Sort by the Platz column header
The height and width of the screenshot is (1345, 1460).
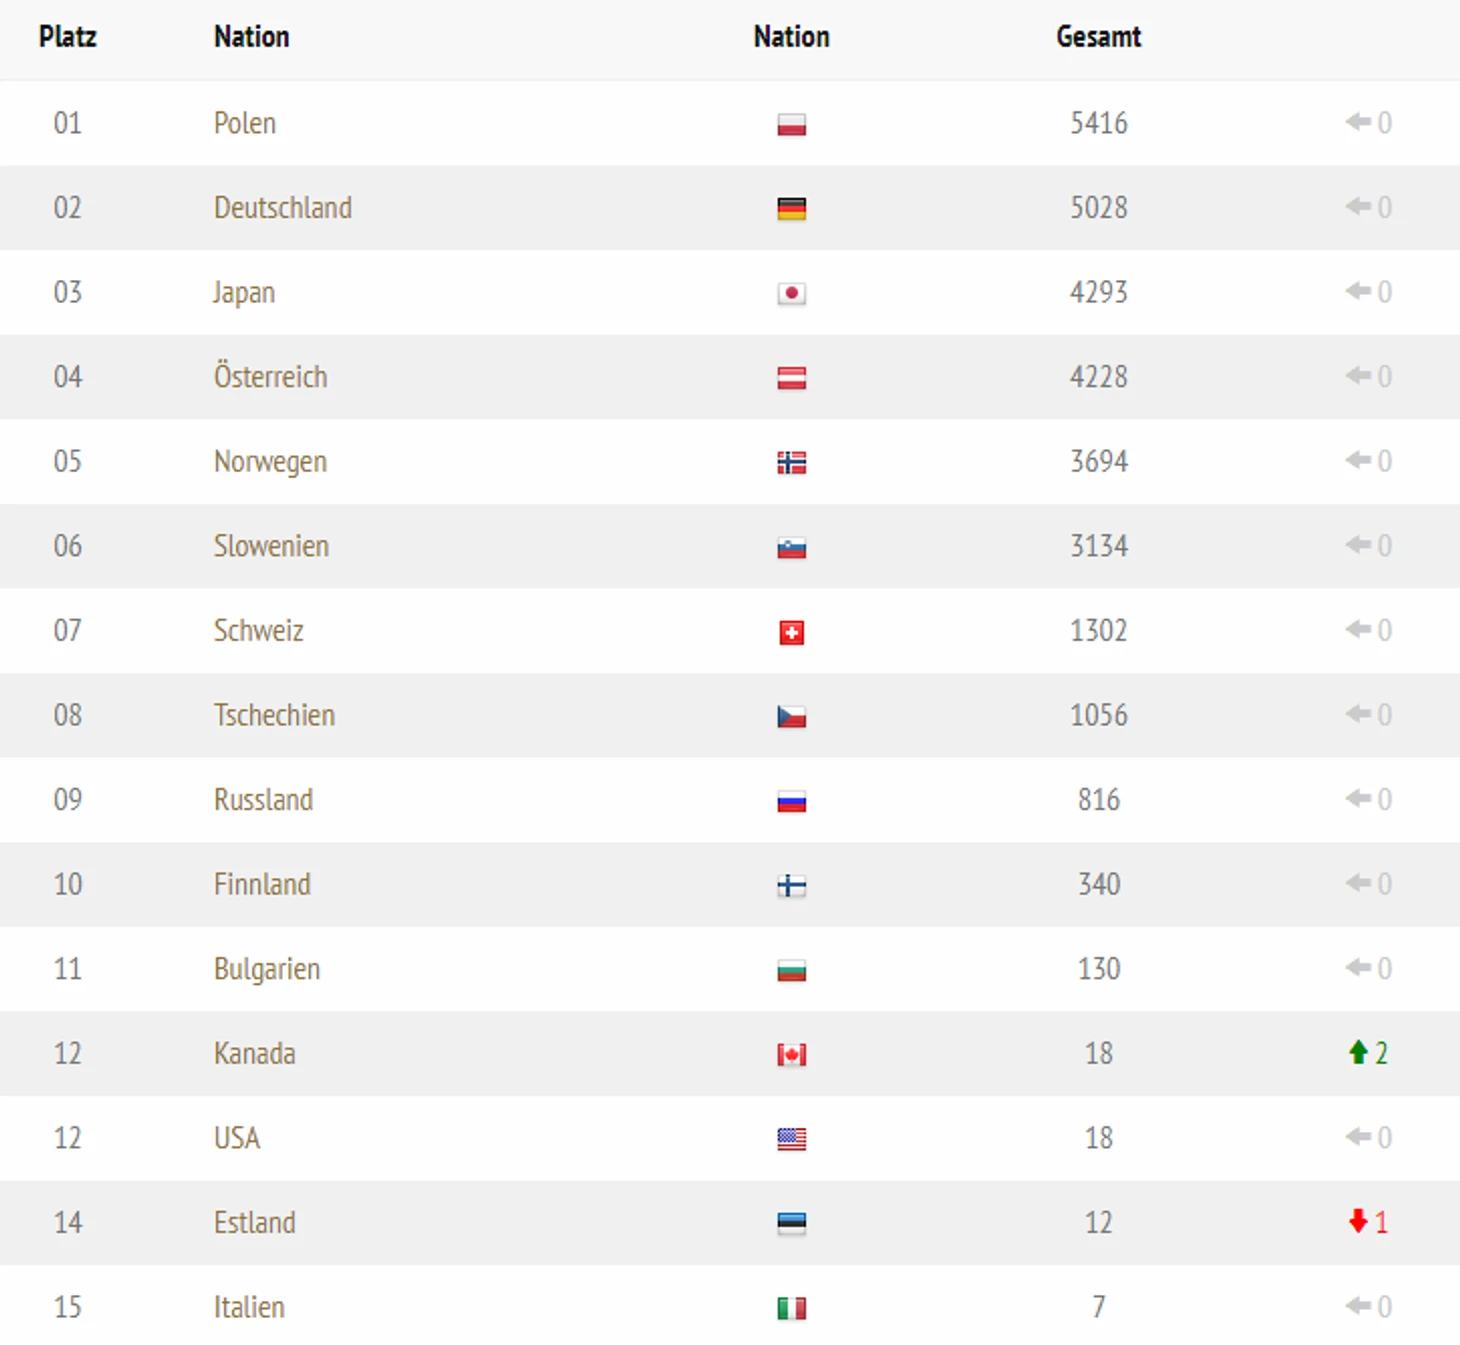68,37
